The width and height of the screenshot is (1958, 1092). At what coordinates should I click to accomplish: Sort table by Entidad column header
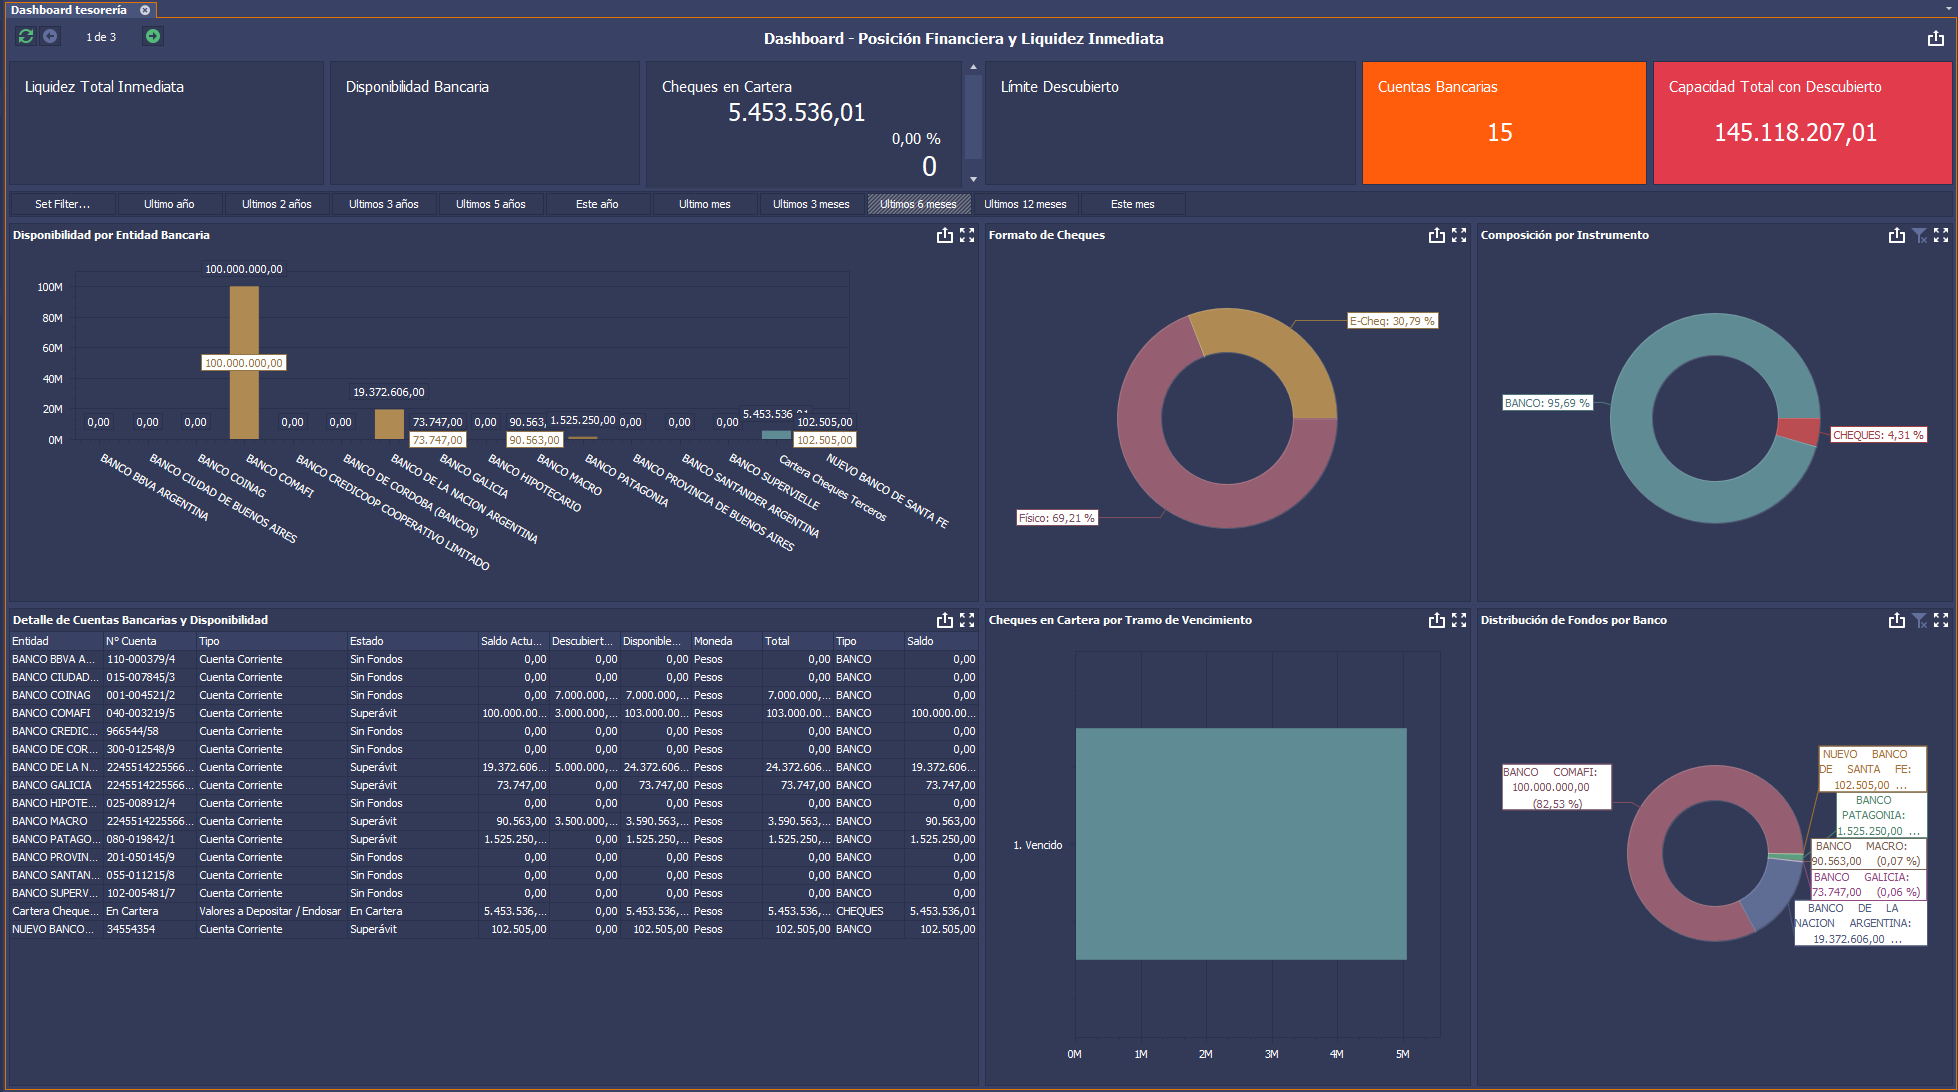(x=56, y=641)
